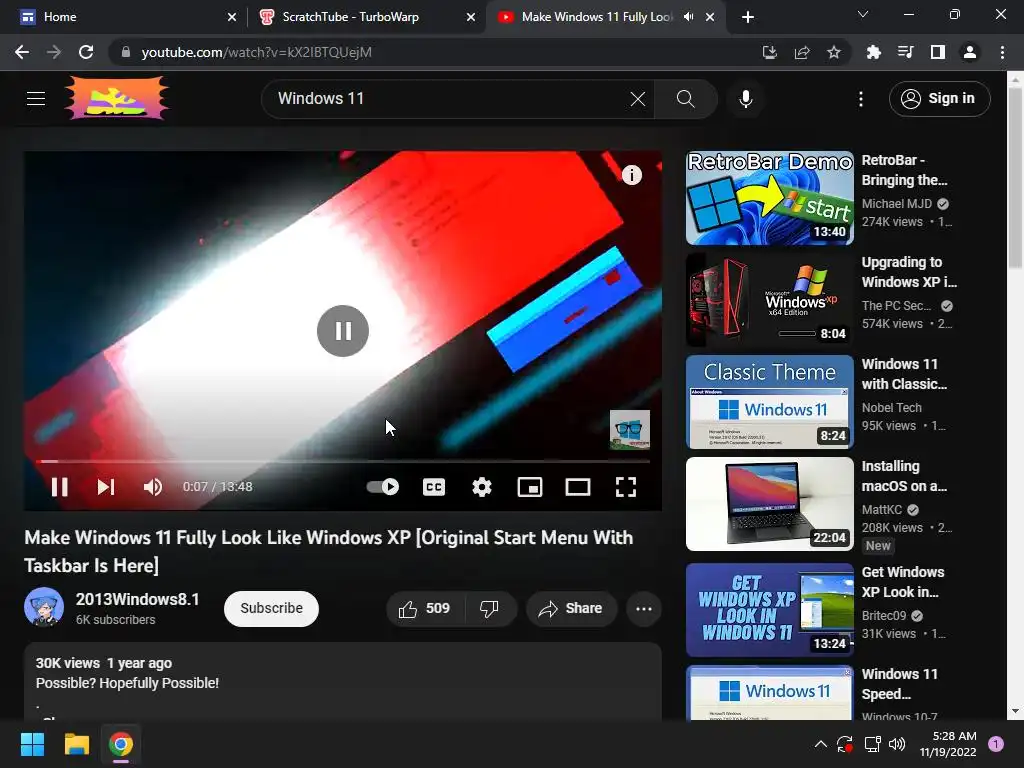The image size is (1024, 768).
Task: Open the 2013Windows8.1 channel name
Action: 137,599
